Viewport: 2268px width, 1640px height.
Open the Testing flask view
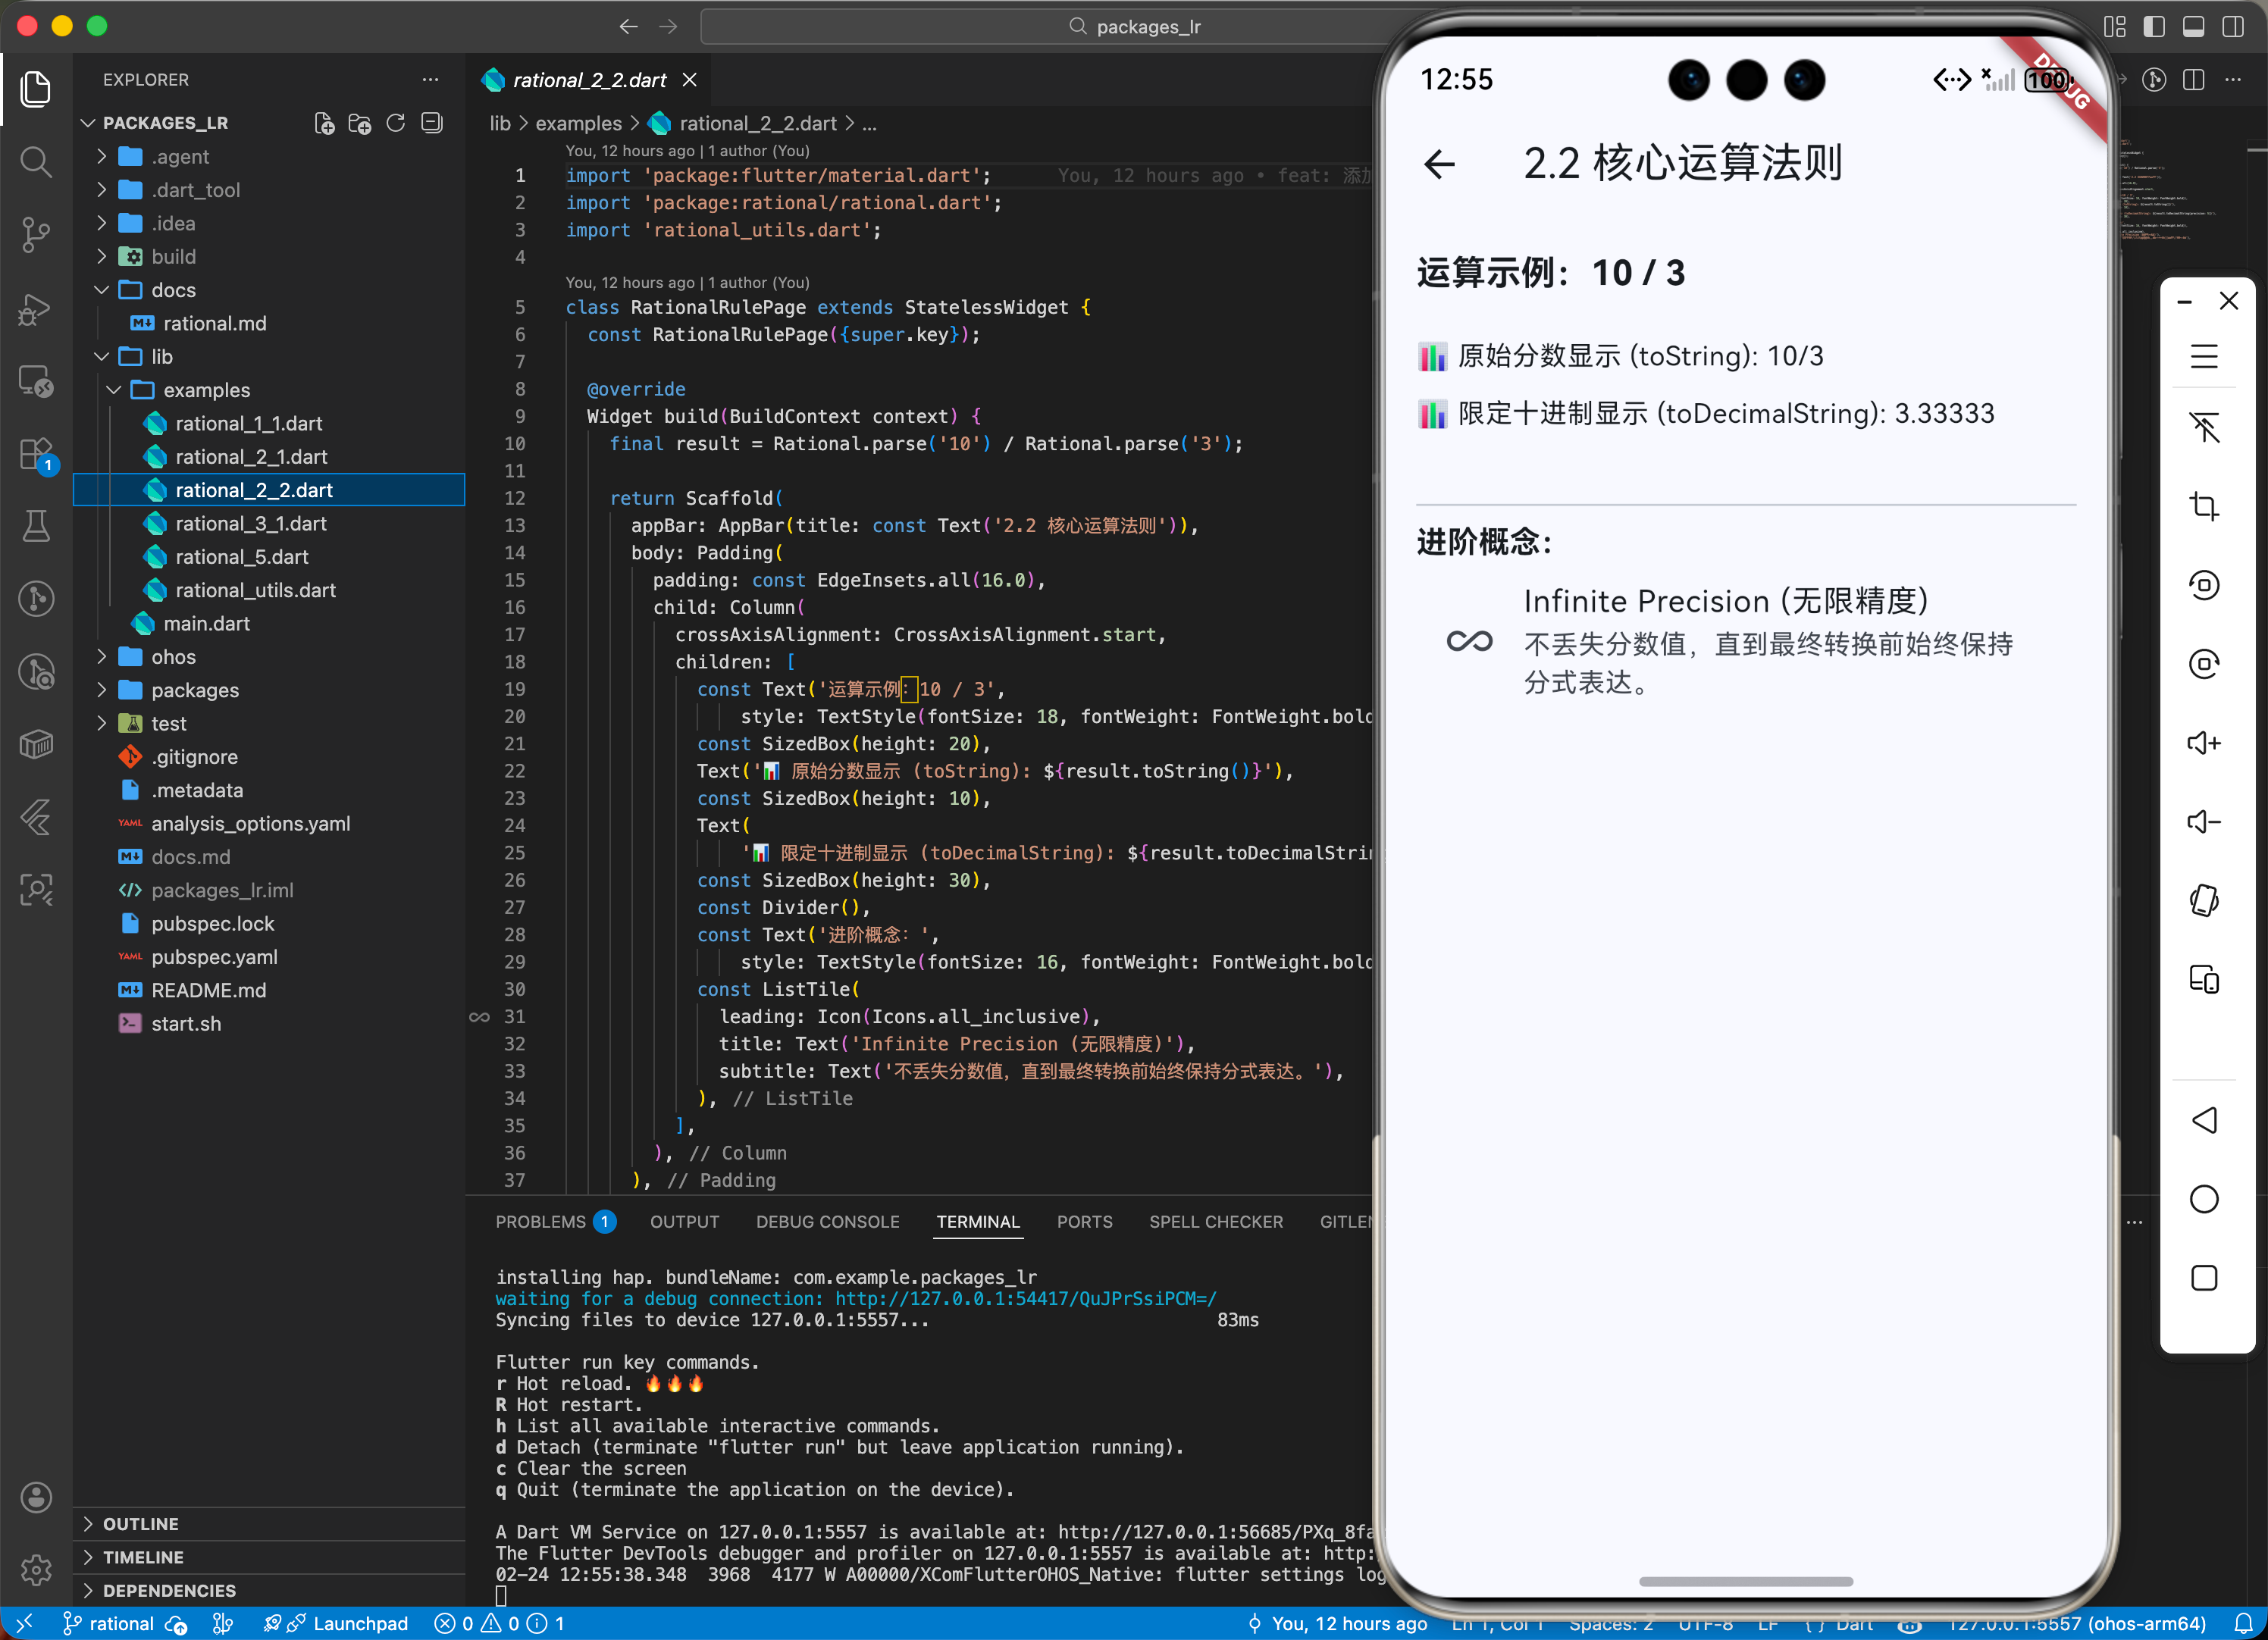coord(36,527)
